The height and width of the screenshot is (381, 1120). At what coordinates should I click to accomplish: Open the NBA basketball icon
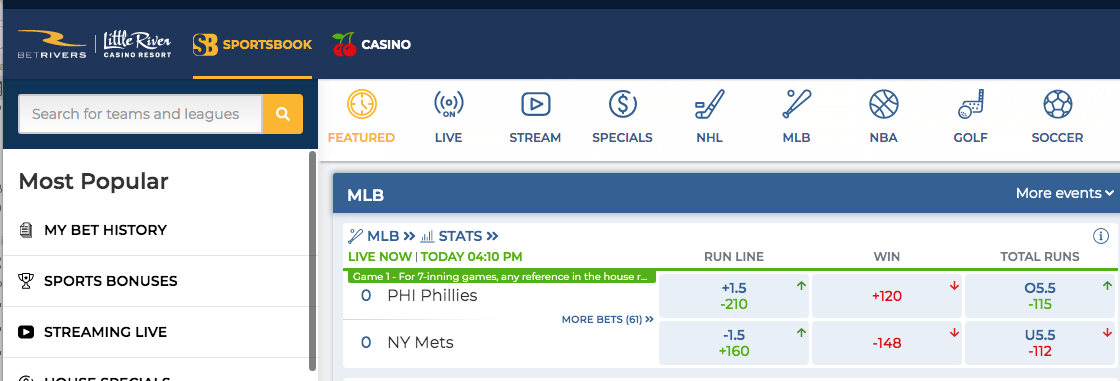[884, 105]
